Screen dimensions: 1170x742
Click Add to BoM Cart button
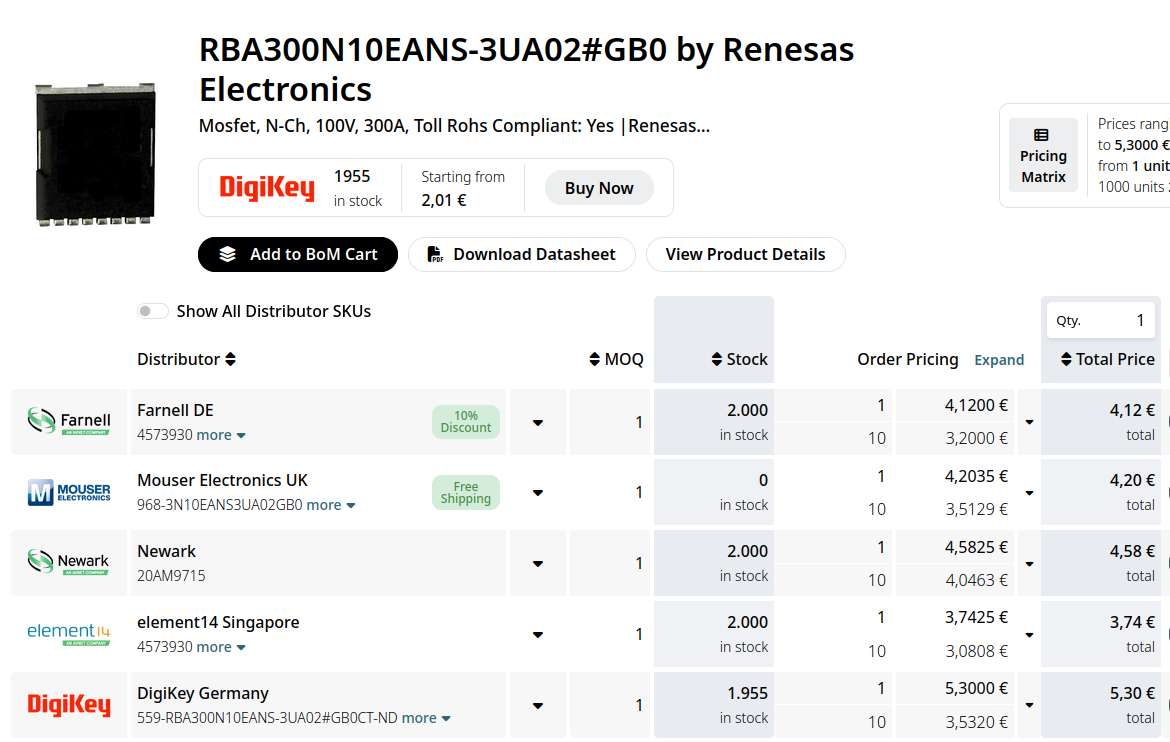298,255
